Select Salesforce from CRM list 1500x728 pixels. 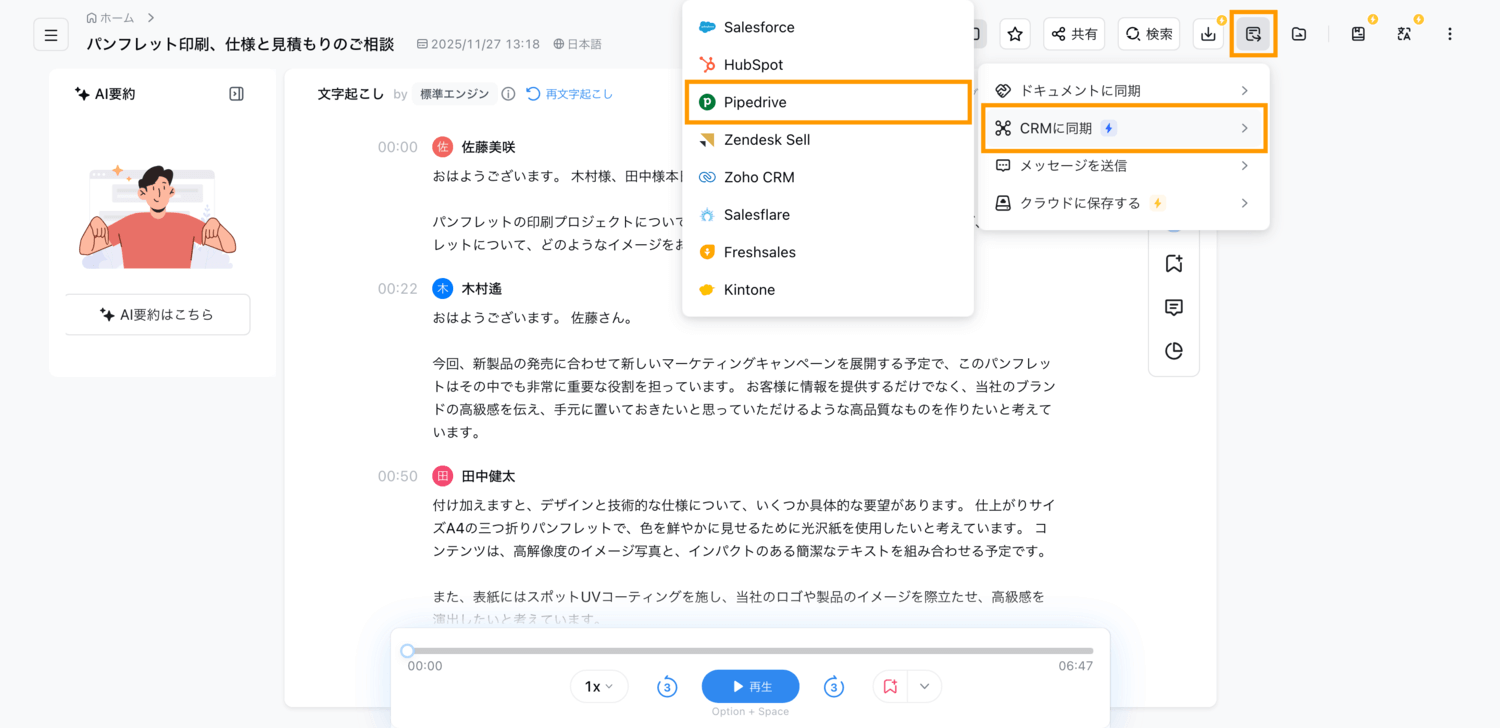click(x=828, y=27)
